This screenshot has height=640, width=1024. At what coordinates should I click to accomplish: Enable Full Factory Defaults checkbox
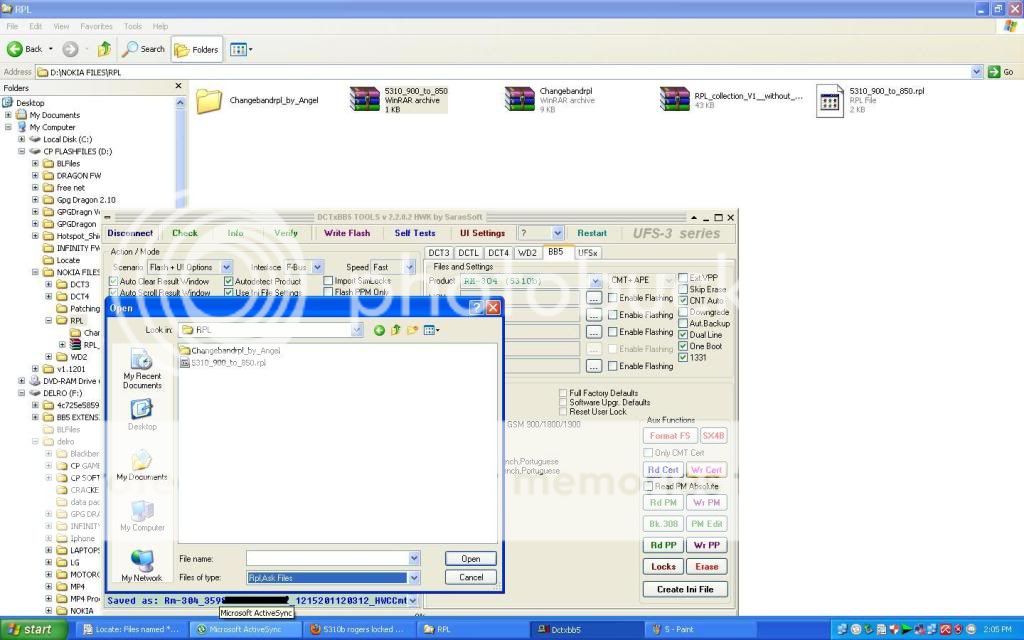pos(563,393)
